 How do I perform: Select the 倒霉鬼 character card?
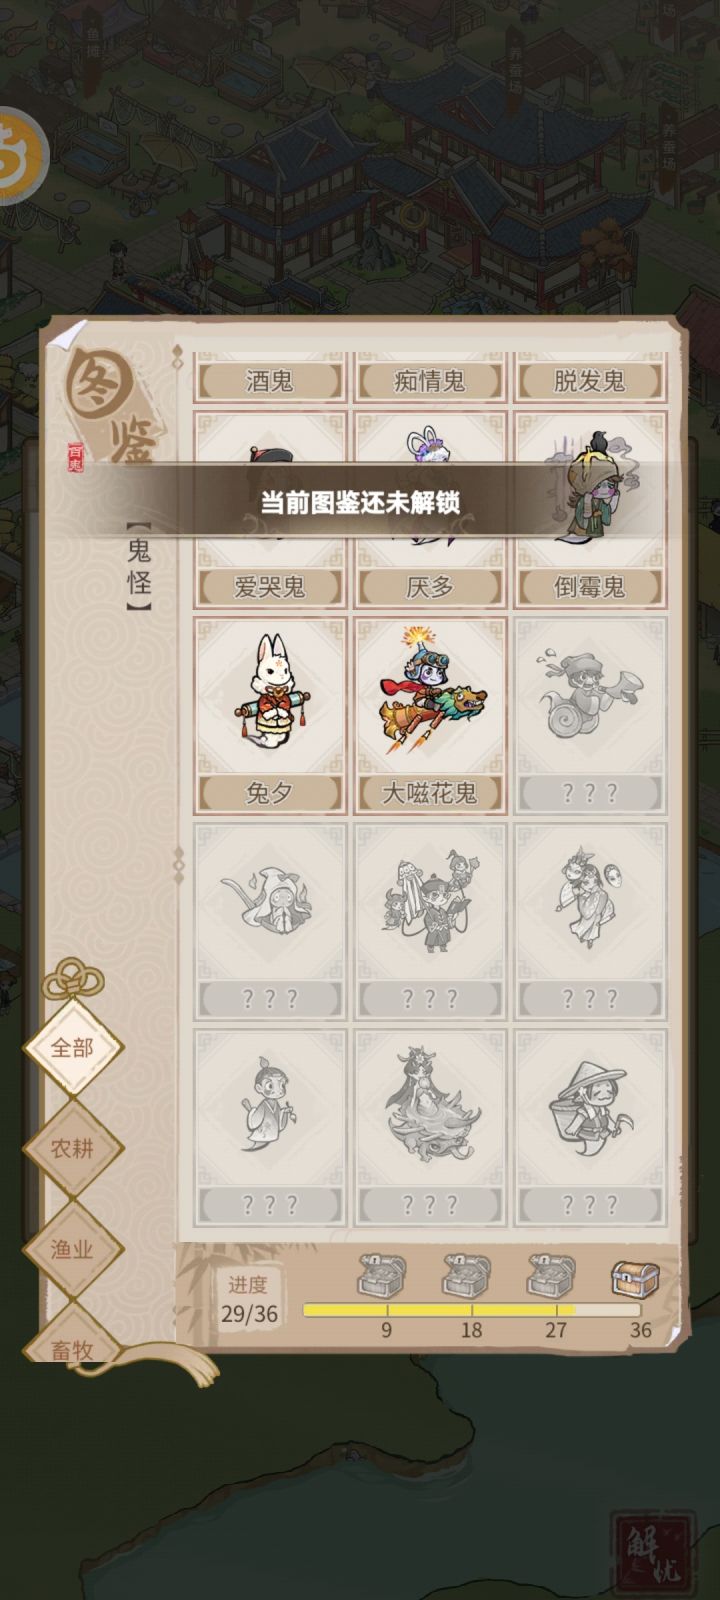[x=590, y=510]
